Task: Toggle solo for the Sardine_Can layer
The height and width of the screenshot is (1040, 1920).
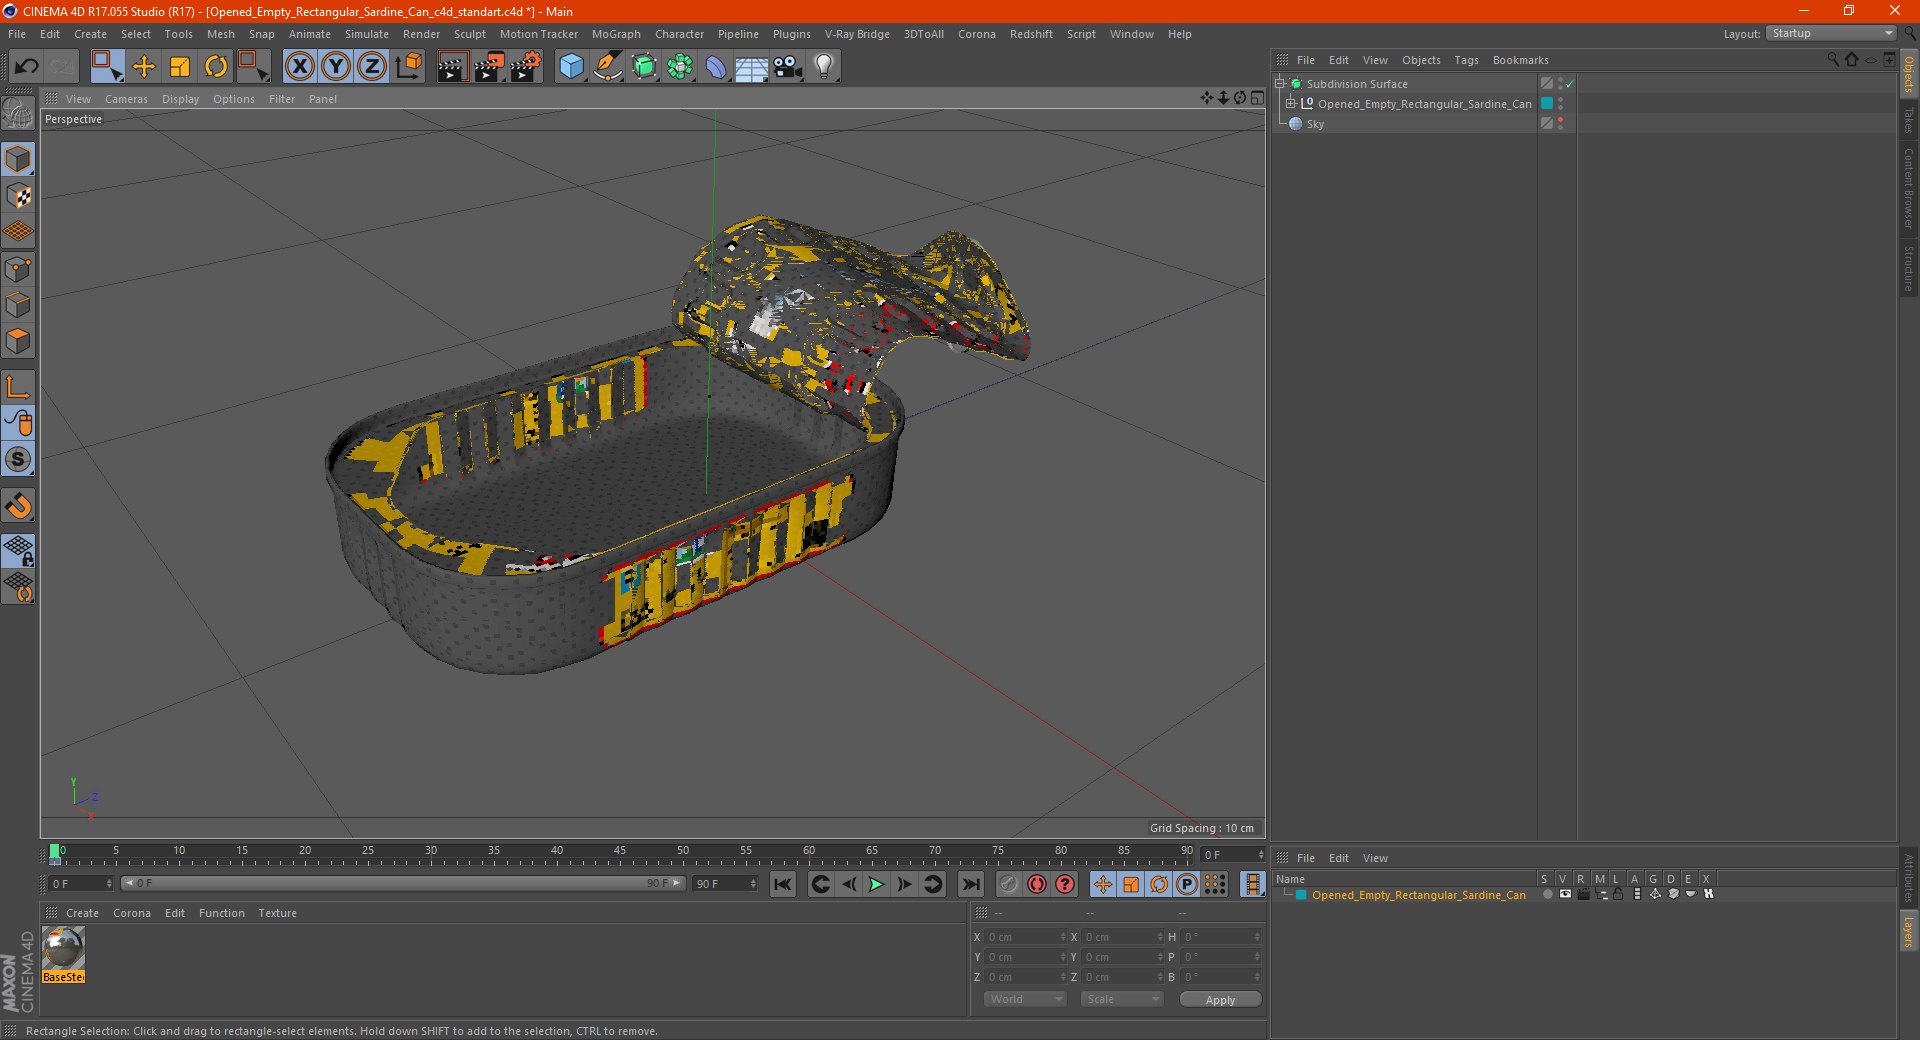Action: tap(1547, 894)
